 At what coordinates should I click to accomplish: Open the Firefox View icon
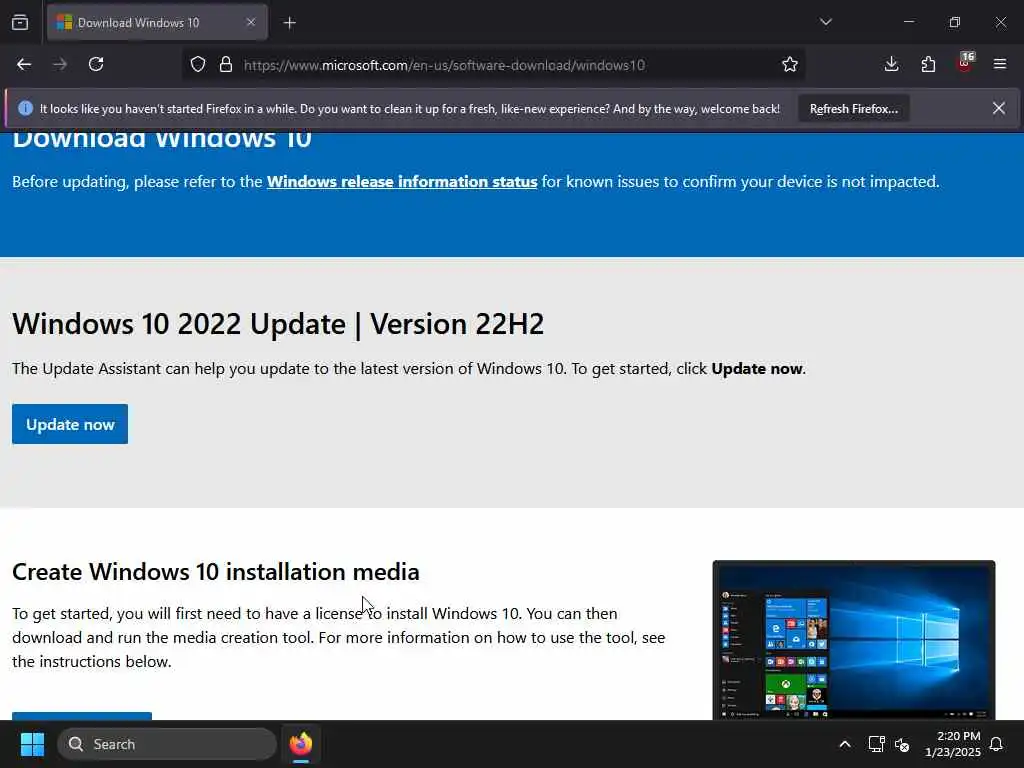pos(20,22)
